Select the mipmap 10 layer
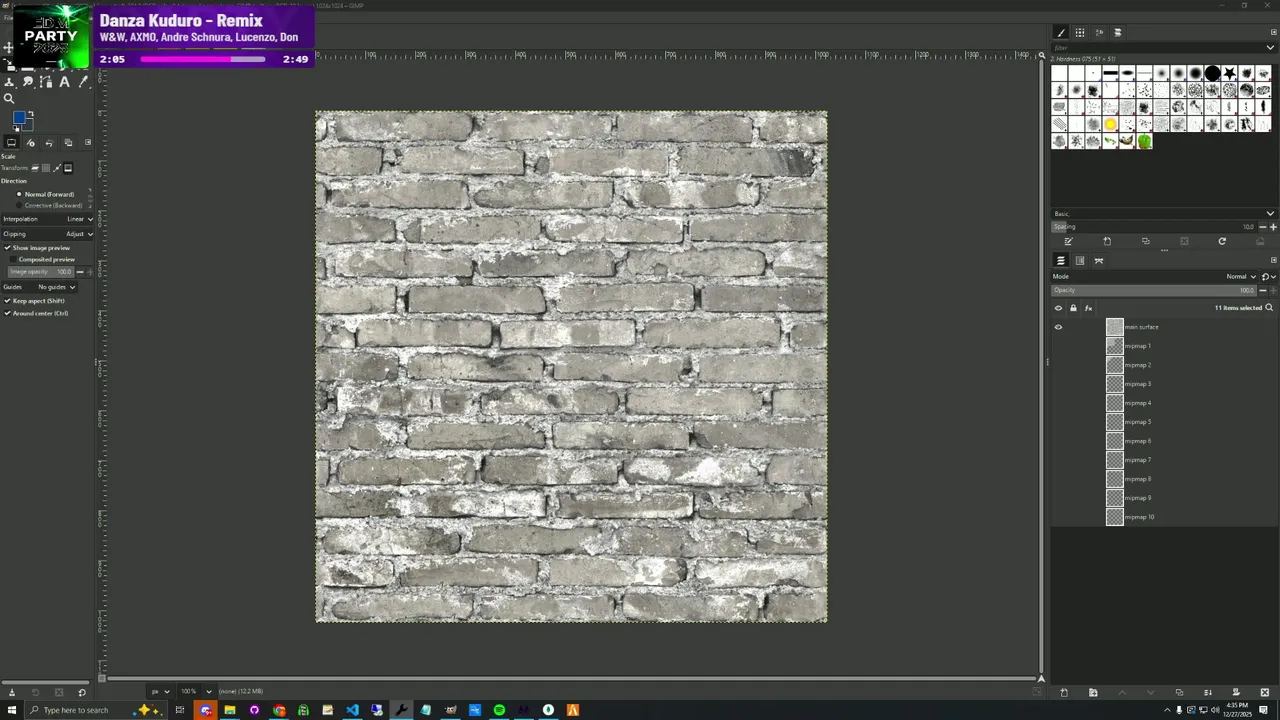 (1164, 517)
